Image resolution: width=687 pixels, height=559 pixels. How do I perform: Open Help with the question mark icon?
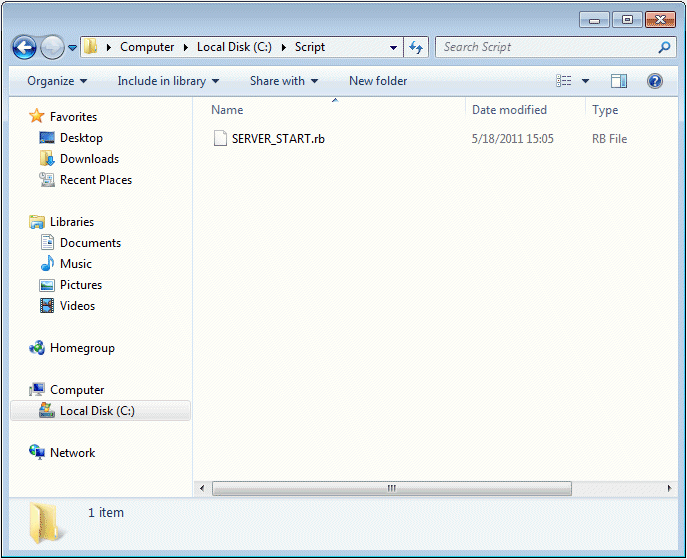coord(655,81)
